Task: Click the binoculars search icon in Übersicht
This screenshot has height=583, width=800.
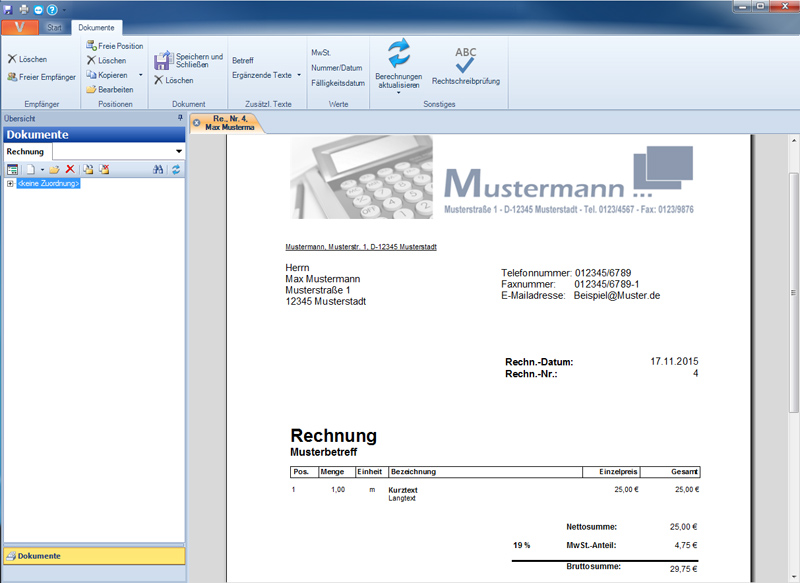Action: point(157,170)
